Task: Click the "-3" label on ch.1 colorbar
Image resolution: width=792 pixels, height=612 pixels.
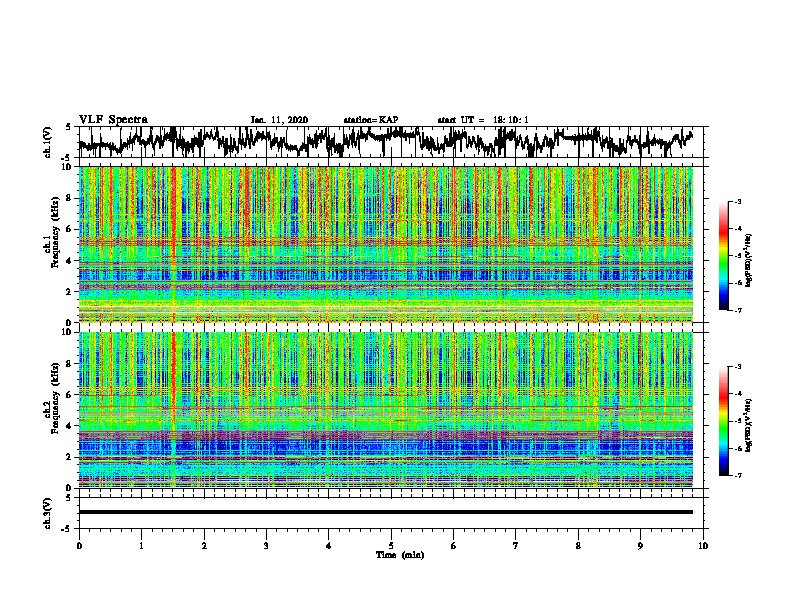Action: pyautogui.click(x=738, y=201)
